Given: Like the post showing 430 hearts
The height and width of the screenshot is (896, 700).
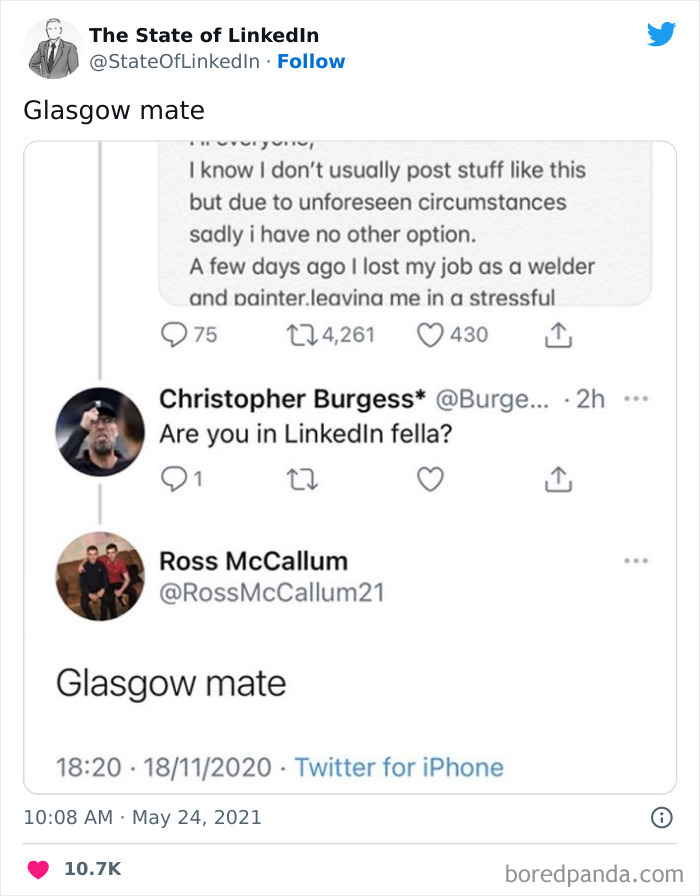Looking at the screenshot, I should 428,335.
